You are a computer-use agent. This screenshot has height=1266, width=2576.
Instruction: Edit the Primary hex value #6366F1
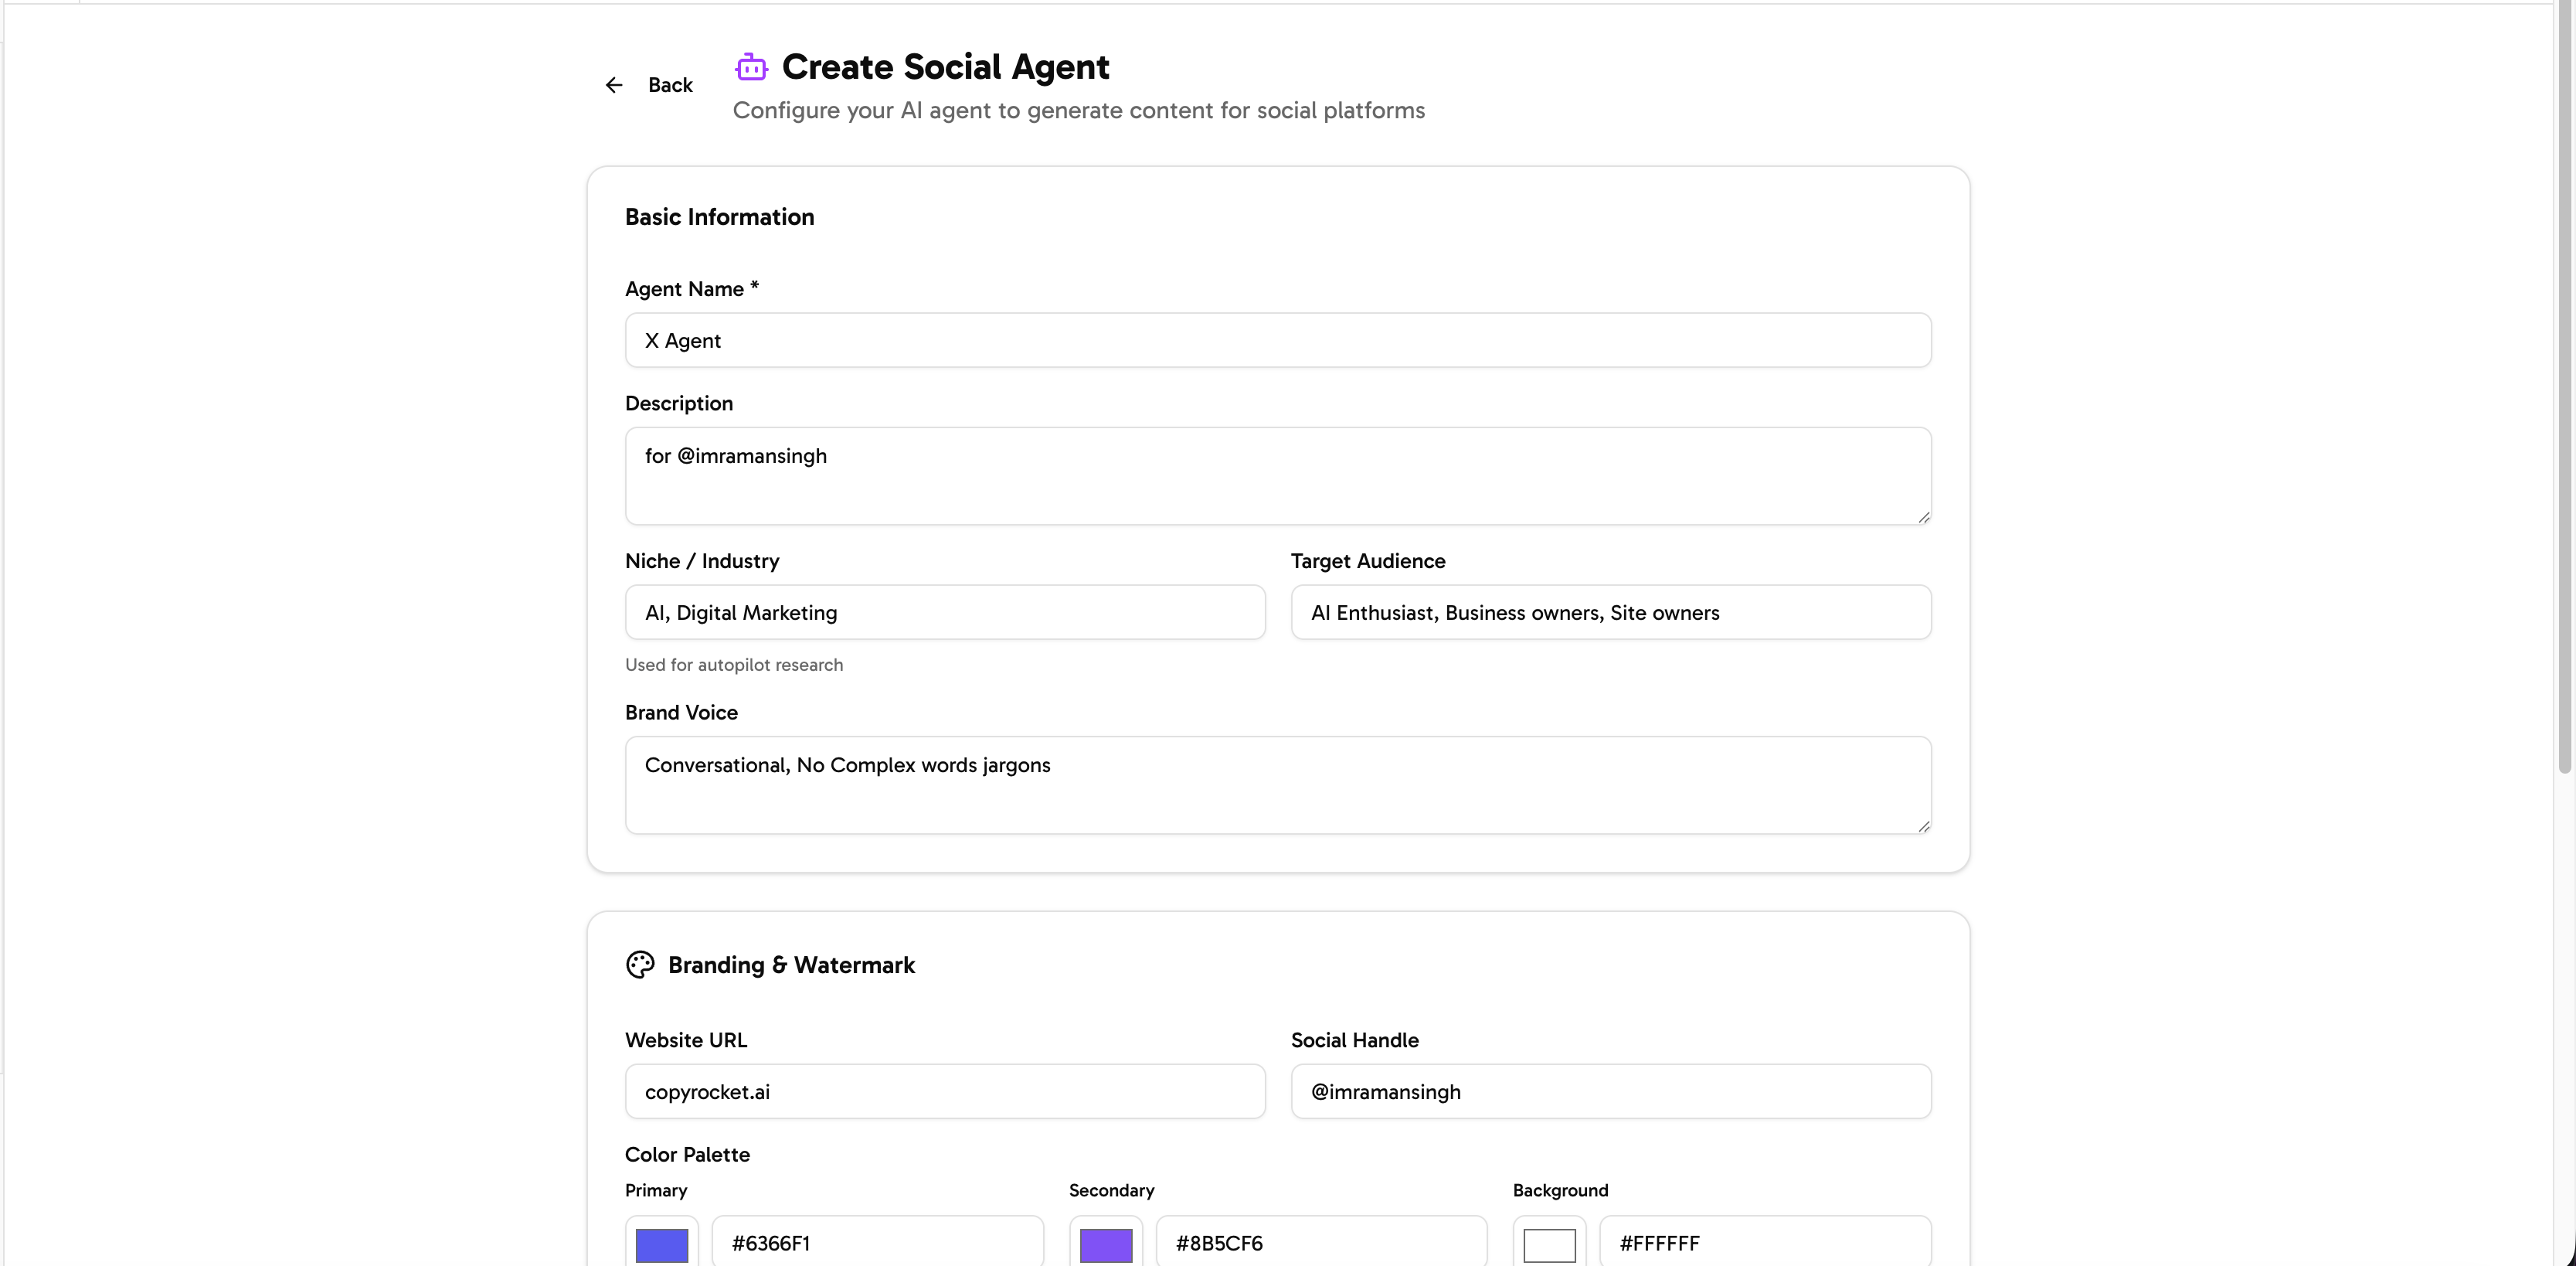click(x=877, y=1244)
